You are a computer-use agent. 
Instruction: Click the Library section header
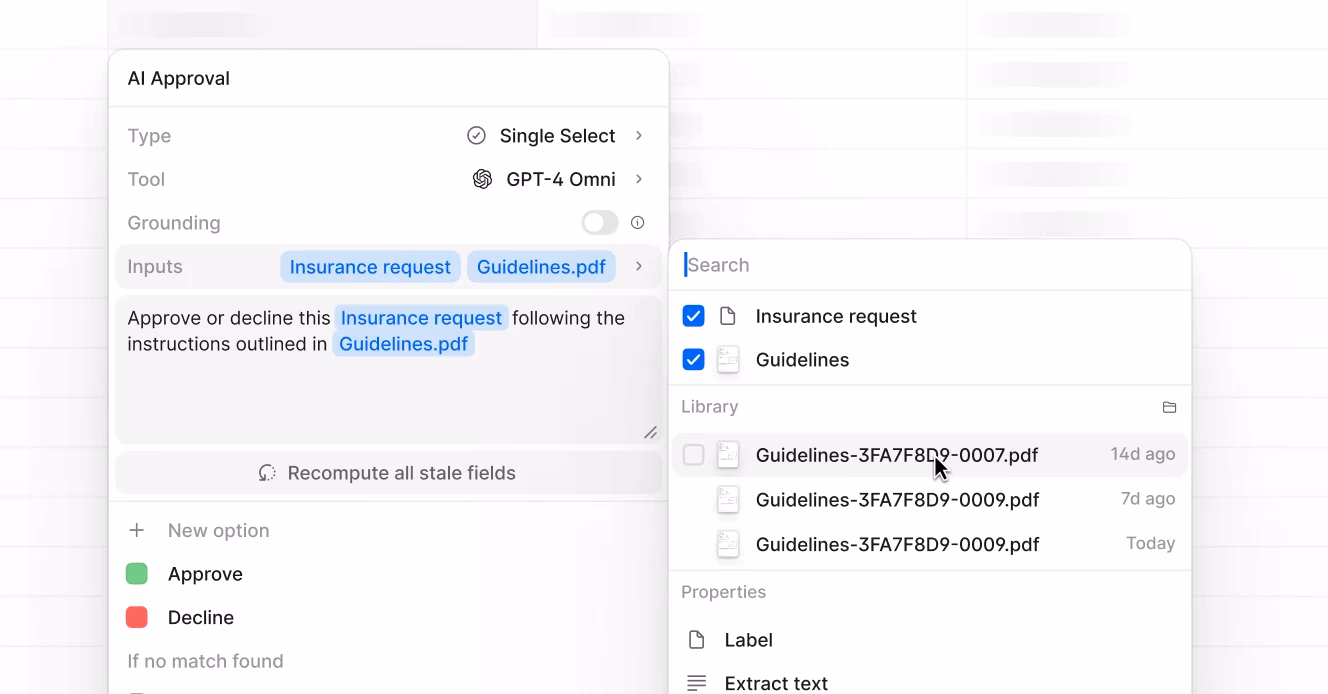coord(710,407)
